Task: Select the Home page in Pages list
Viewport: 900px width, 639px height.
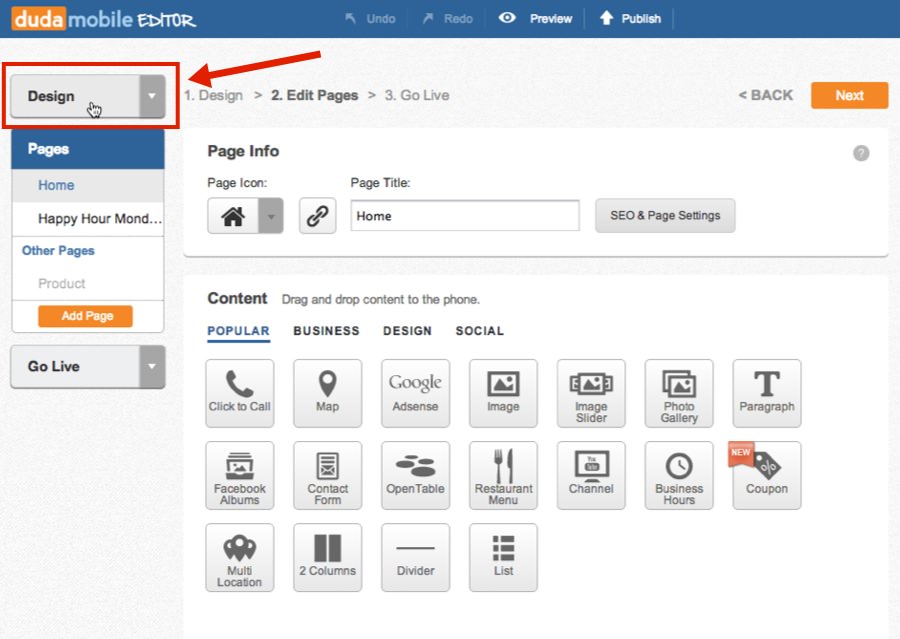Action: 88,185
